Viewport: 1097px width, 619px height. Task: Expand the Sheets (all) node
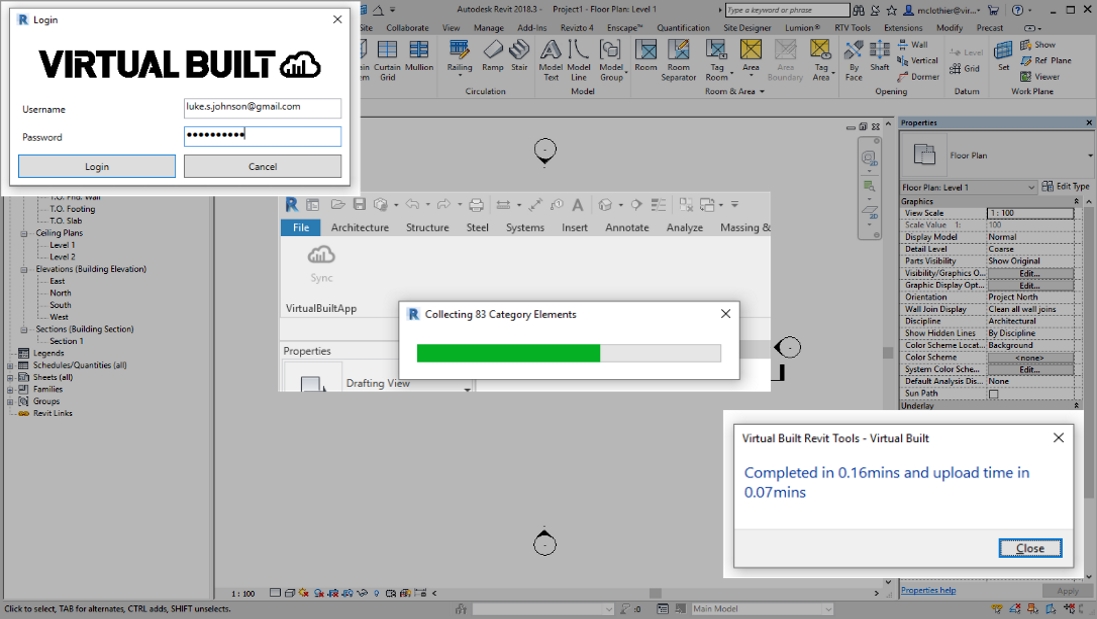10,378
